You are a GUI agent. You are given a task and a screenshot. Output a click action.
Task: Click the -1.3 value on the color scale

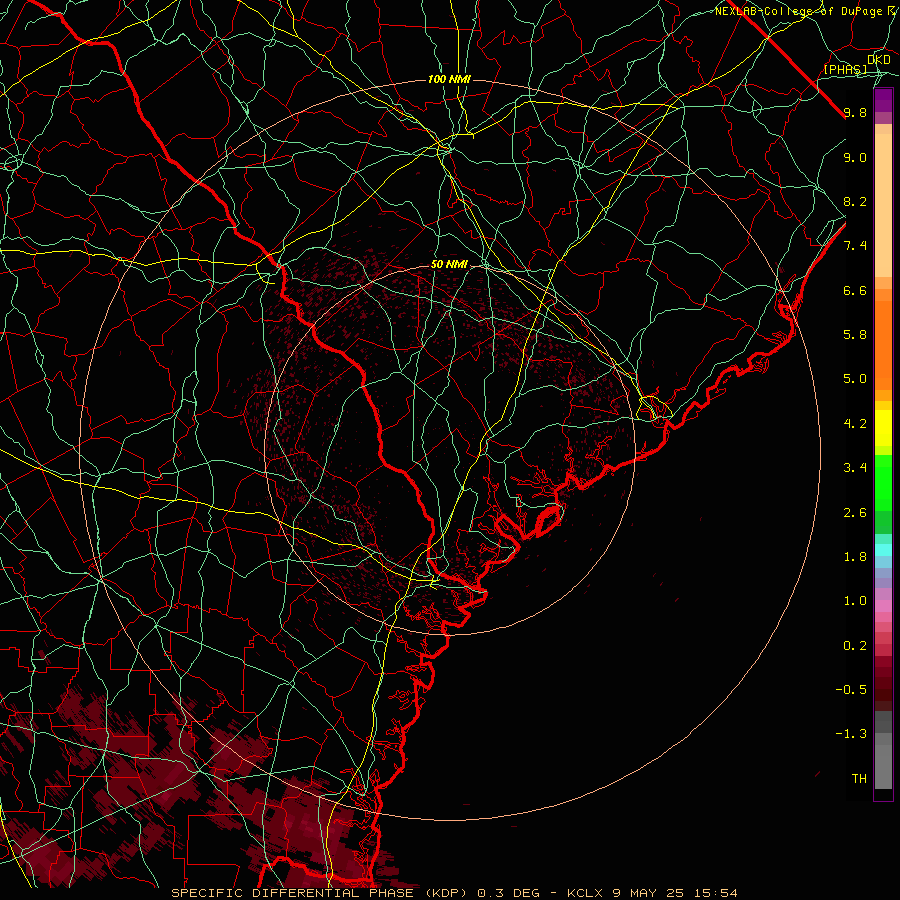(x=851, y=734)
